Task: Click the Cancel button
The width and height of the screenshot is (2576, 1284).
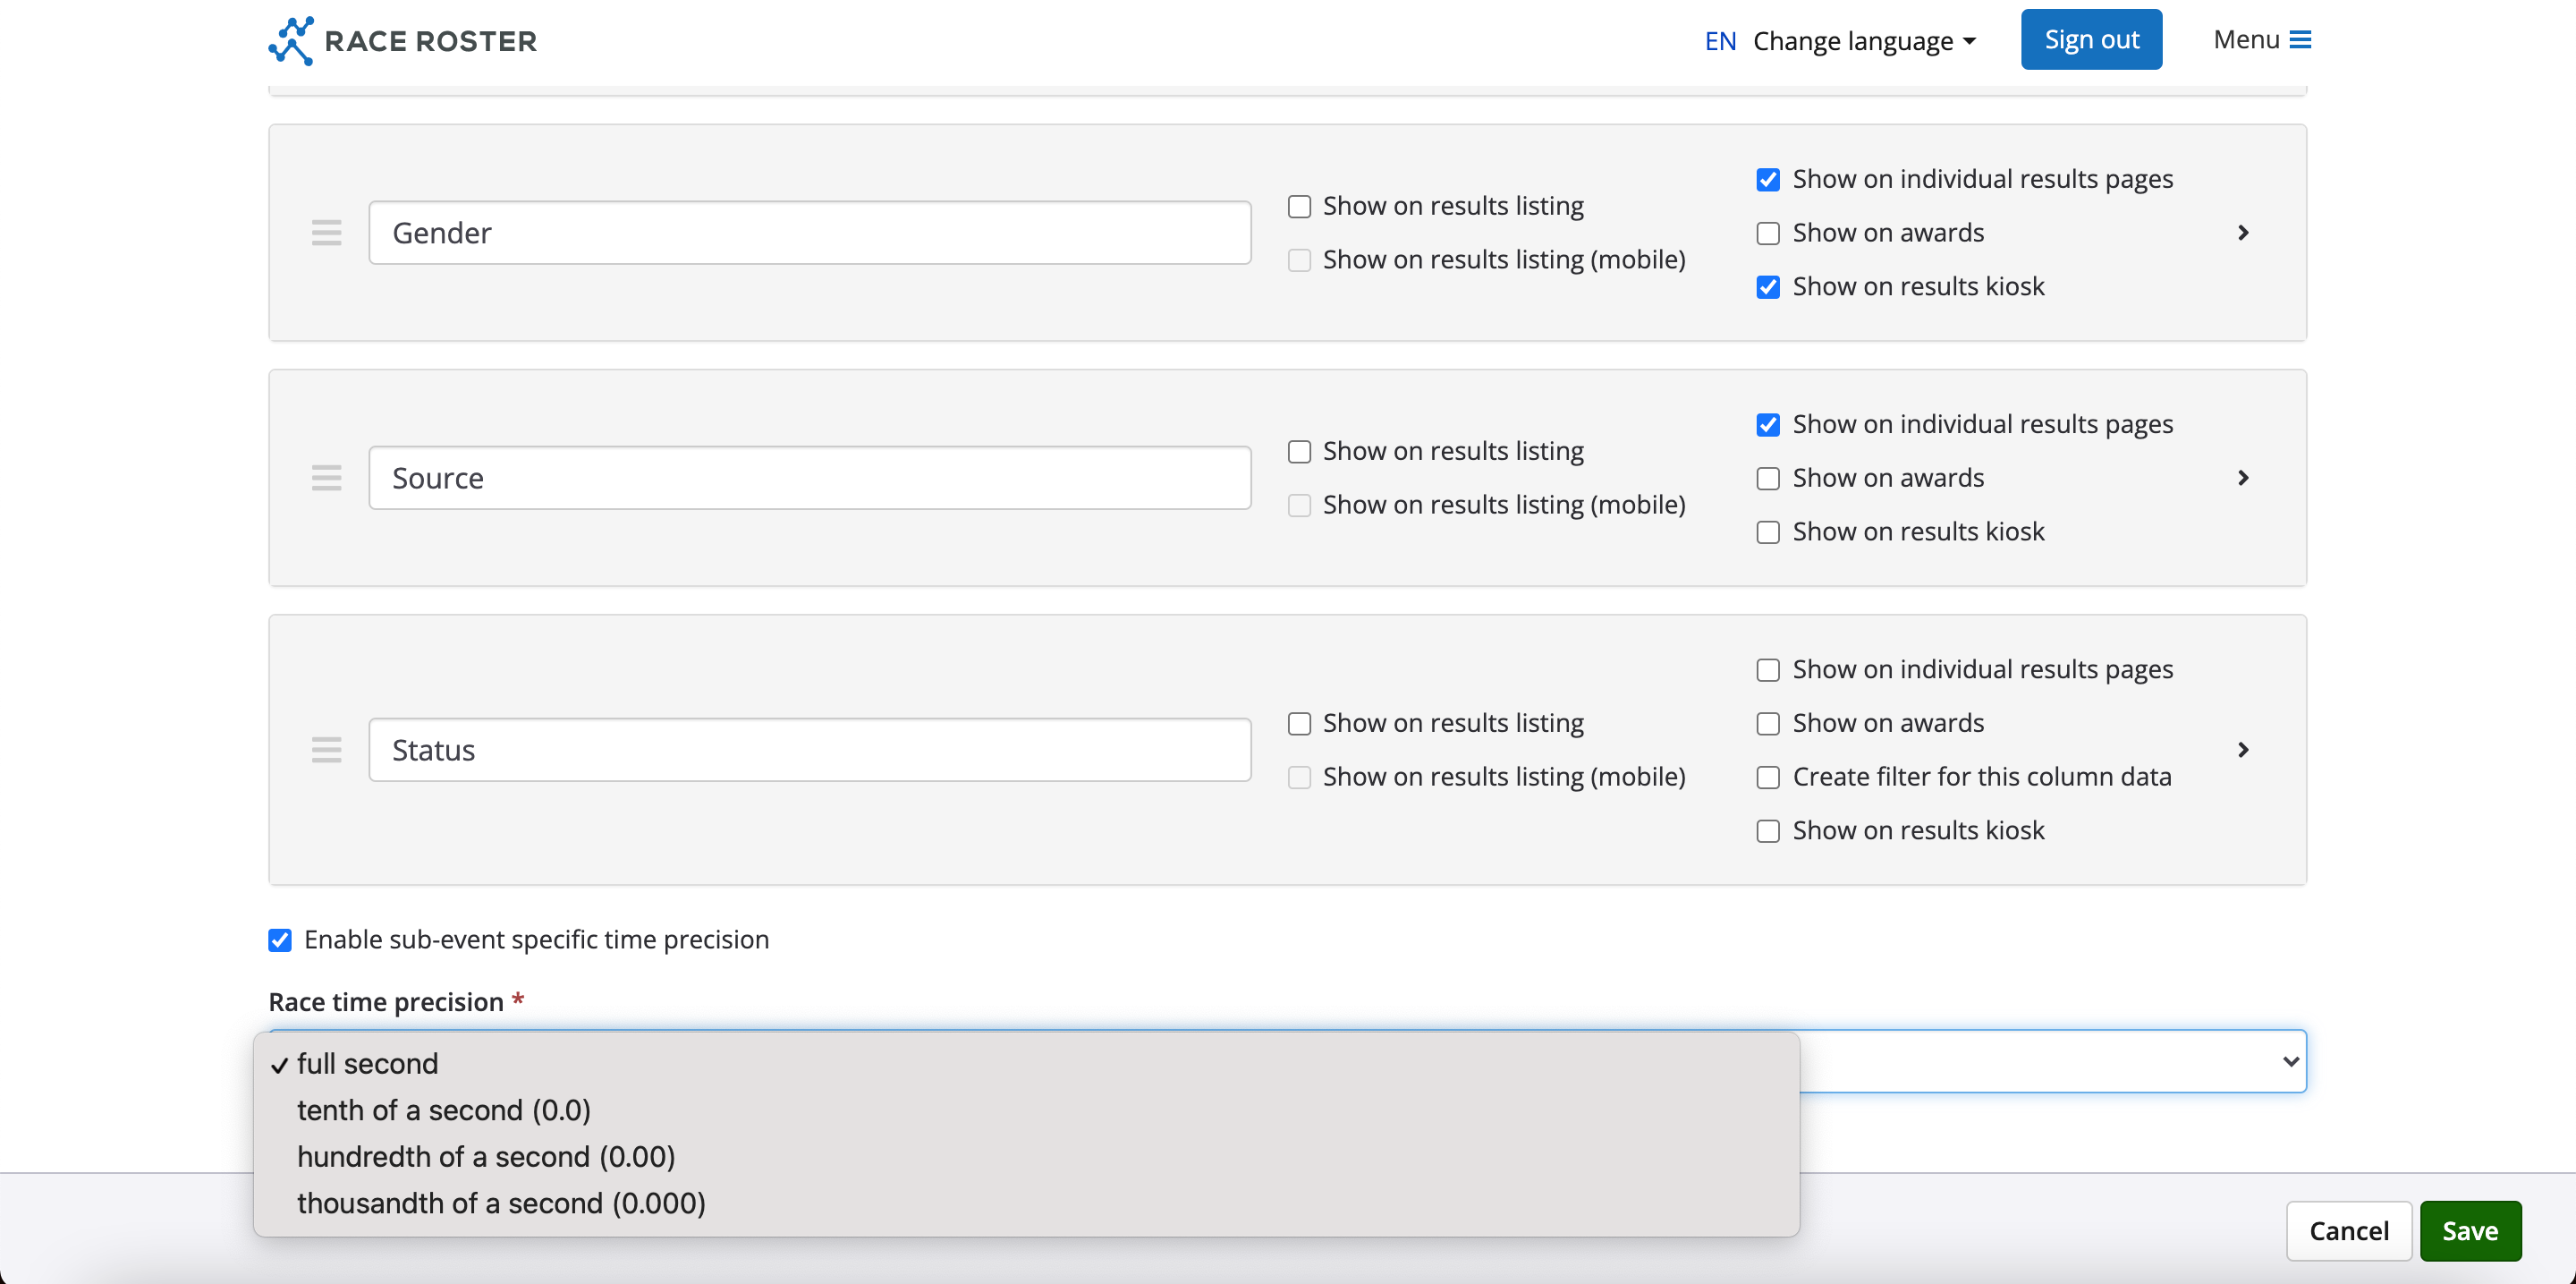Action: (2348, 1231)
